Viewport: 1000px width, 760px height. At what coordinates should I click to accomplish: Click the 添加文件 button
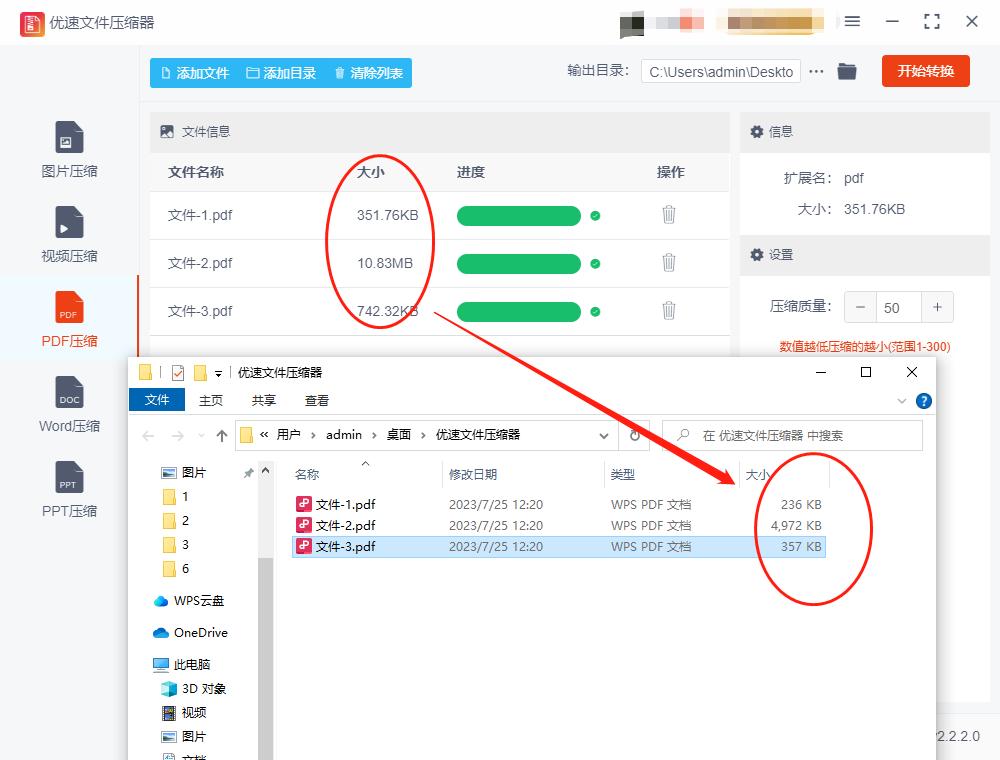[195, 72]
